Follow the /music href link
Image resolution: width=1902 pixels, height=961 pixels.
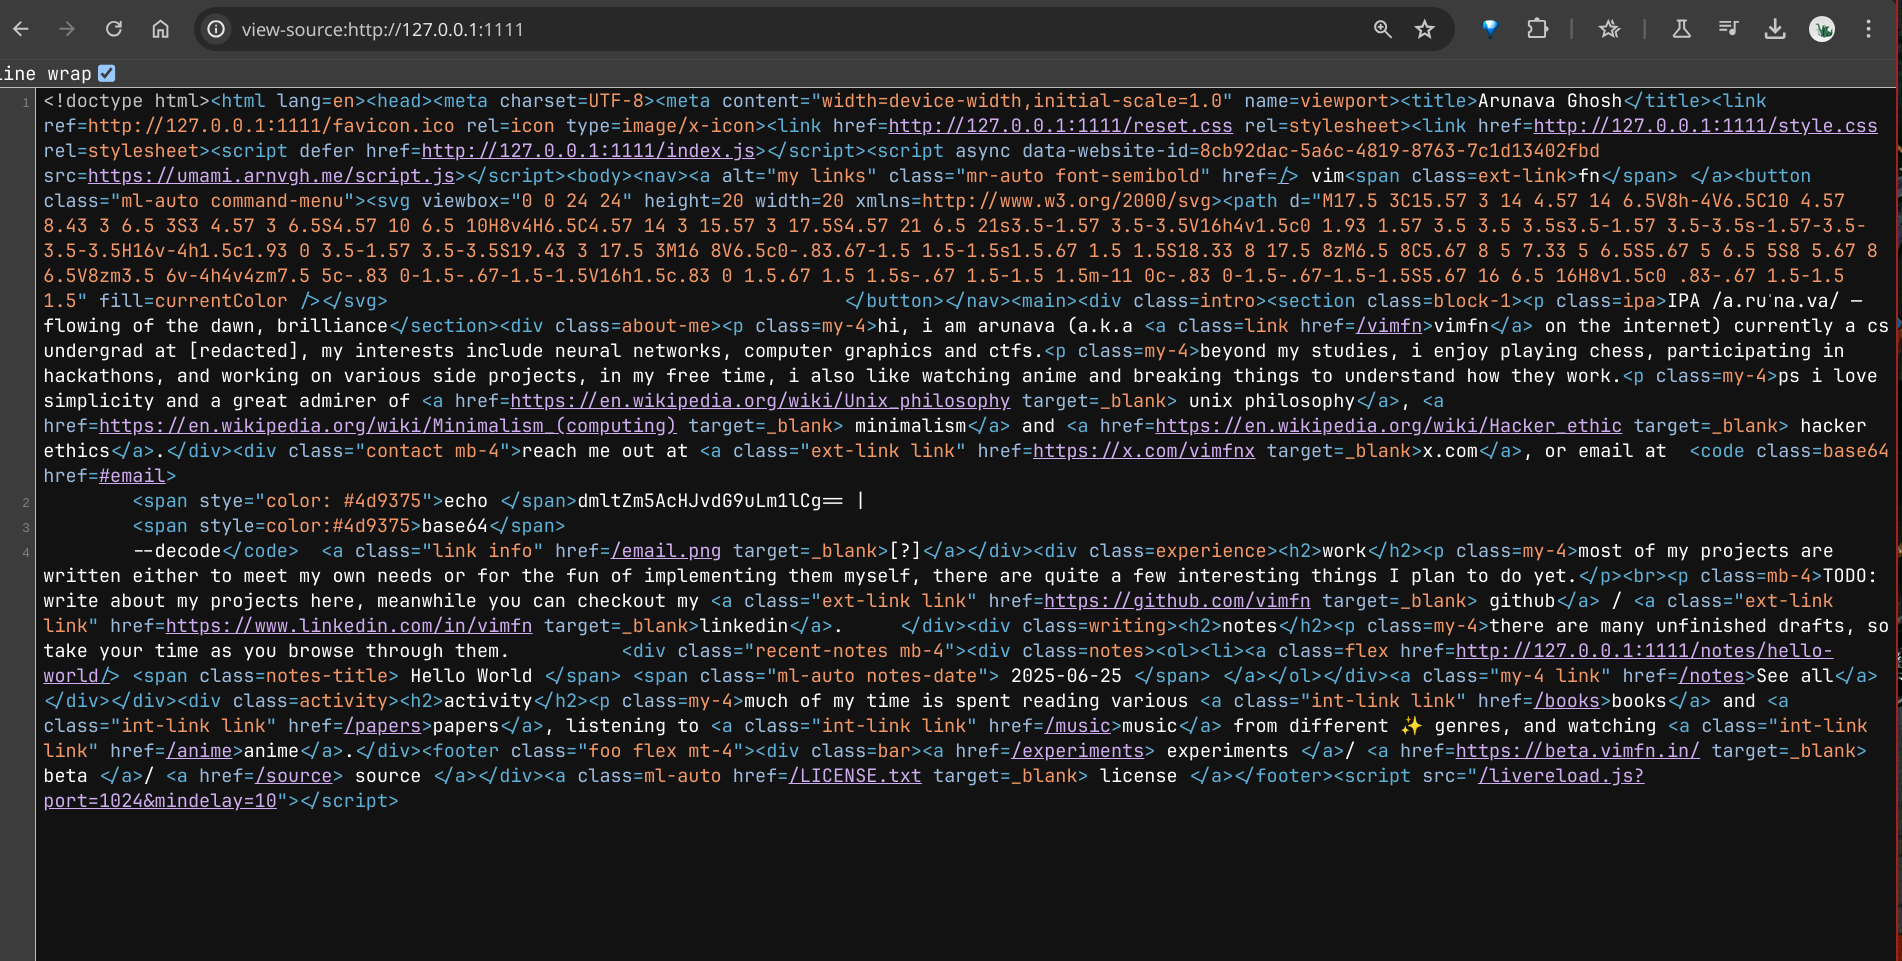[1077, 726]
